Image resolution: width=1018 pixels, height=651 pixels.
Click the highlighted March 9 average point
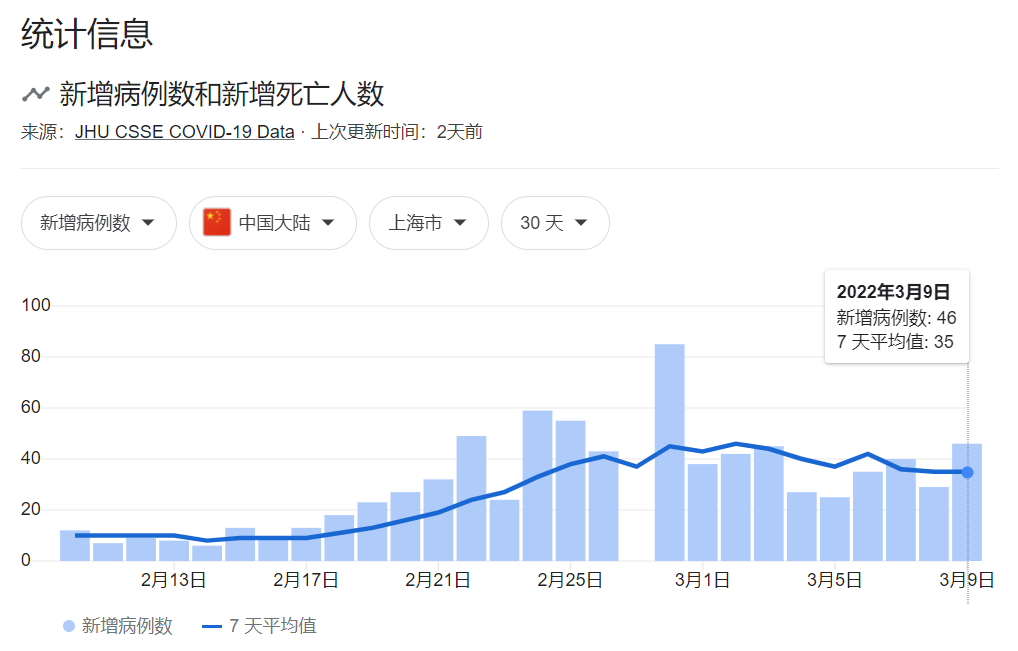click(x=967, y=473)
